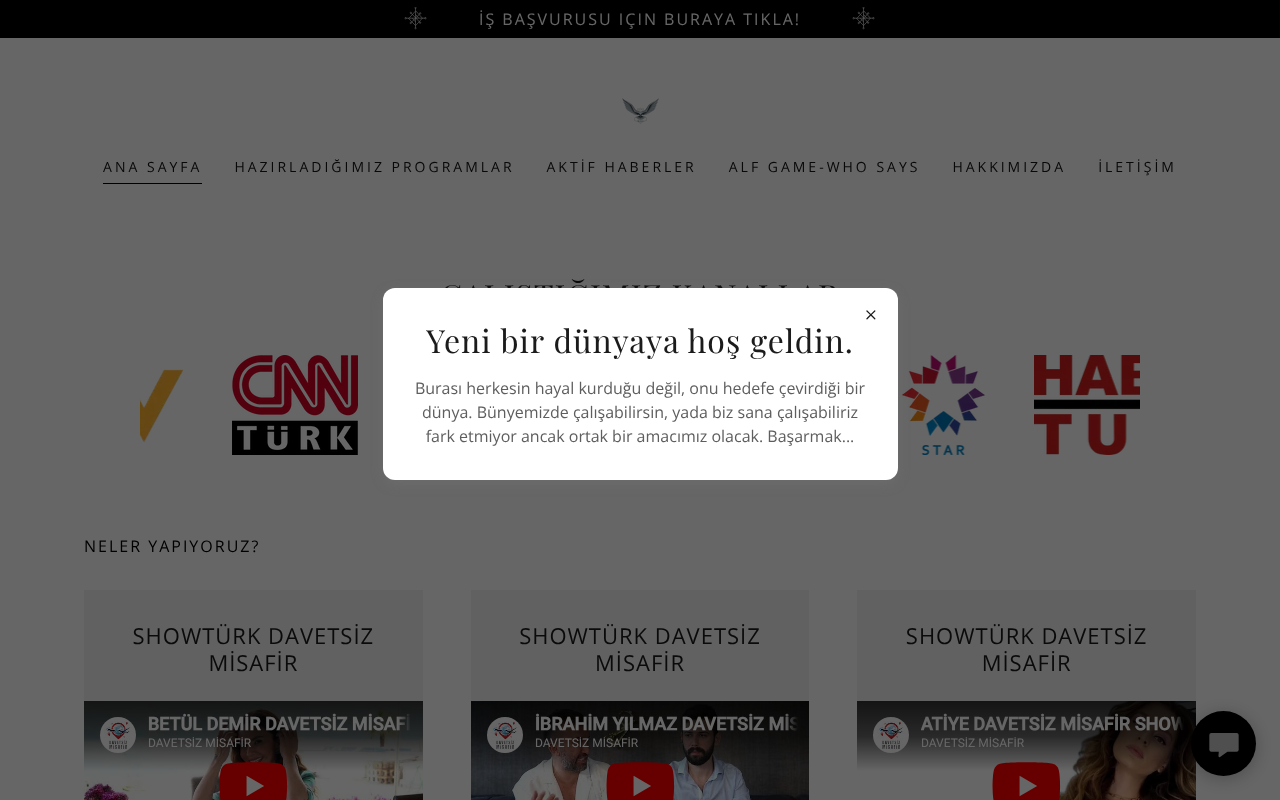Click the Star TV channel logo
The width and height of the screenshot is (1280, 800).
point(943,405)
